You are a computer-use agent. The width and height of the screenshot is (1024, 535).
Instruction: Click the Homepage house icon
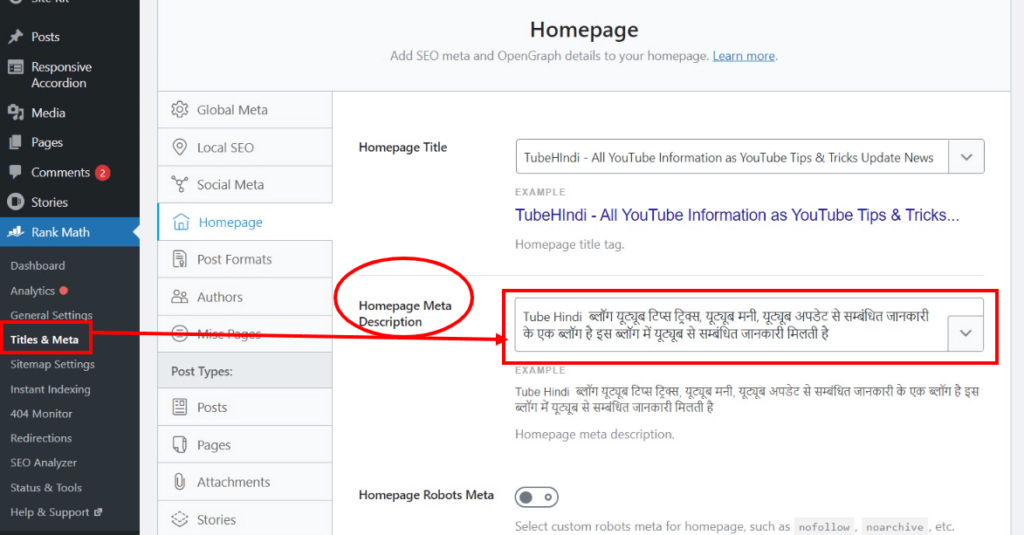click(181, 222)
